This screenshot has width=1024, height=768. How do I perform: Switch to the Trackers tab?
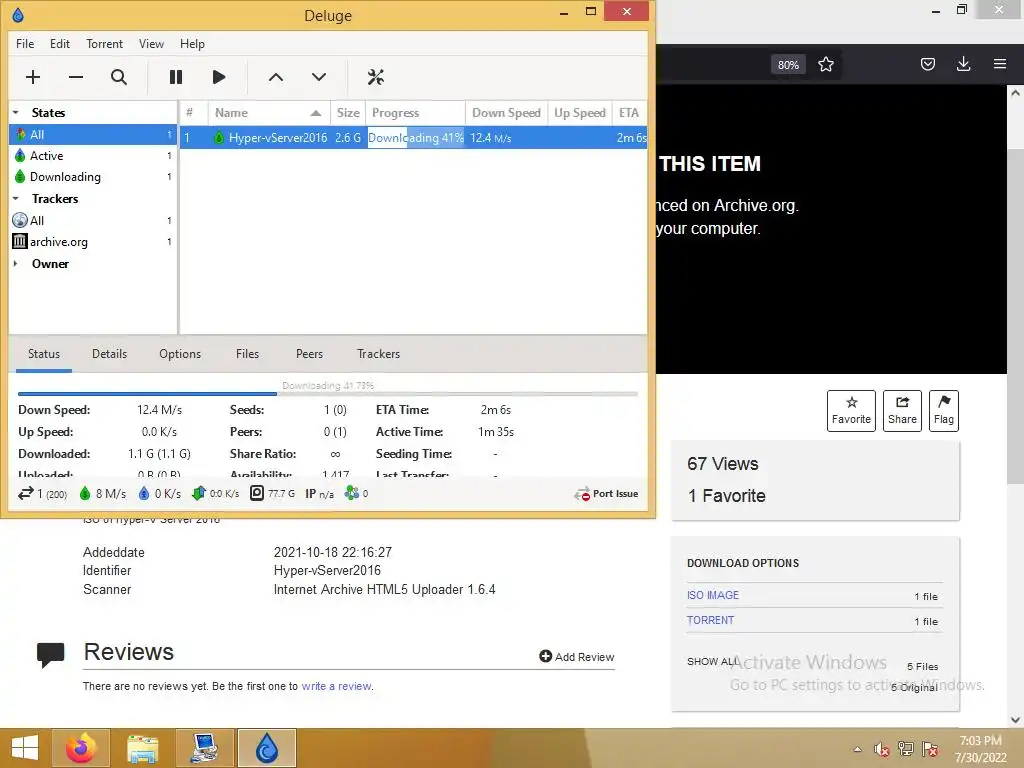[378, 354]
